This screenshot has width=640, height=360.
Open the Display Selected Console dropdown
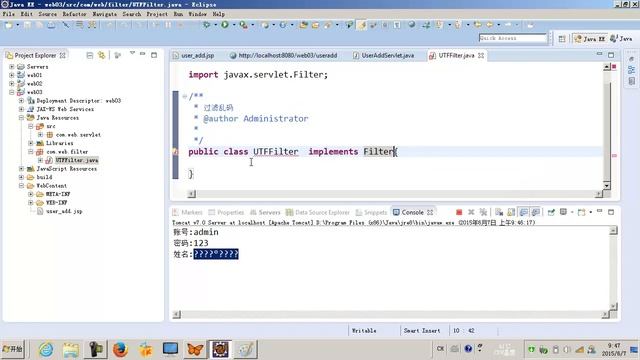point(572,212)
